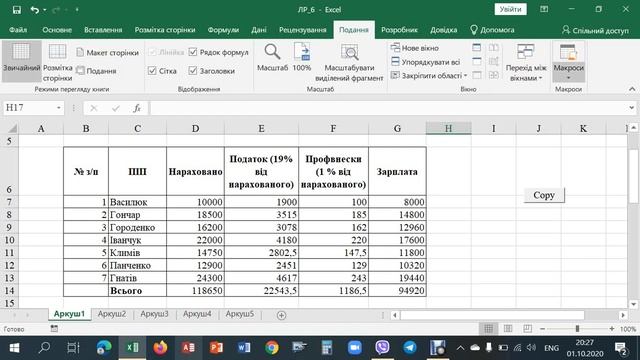640x360 pixels.
Task: Switch to sheet Аркуш3
Action: (x=154, y=314)
